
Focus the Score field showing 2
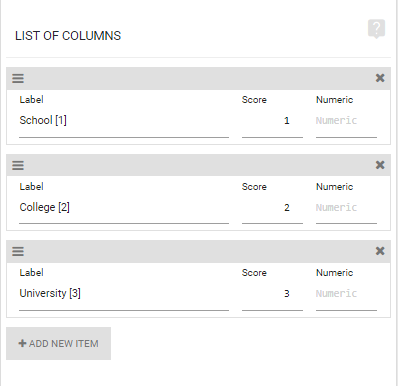tap(272, 207)
